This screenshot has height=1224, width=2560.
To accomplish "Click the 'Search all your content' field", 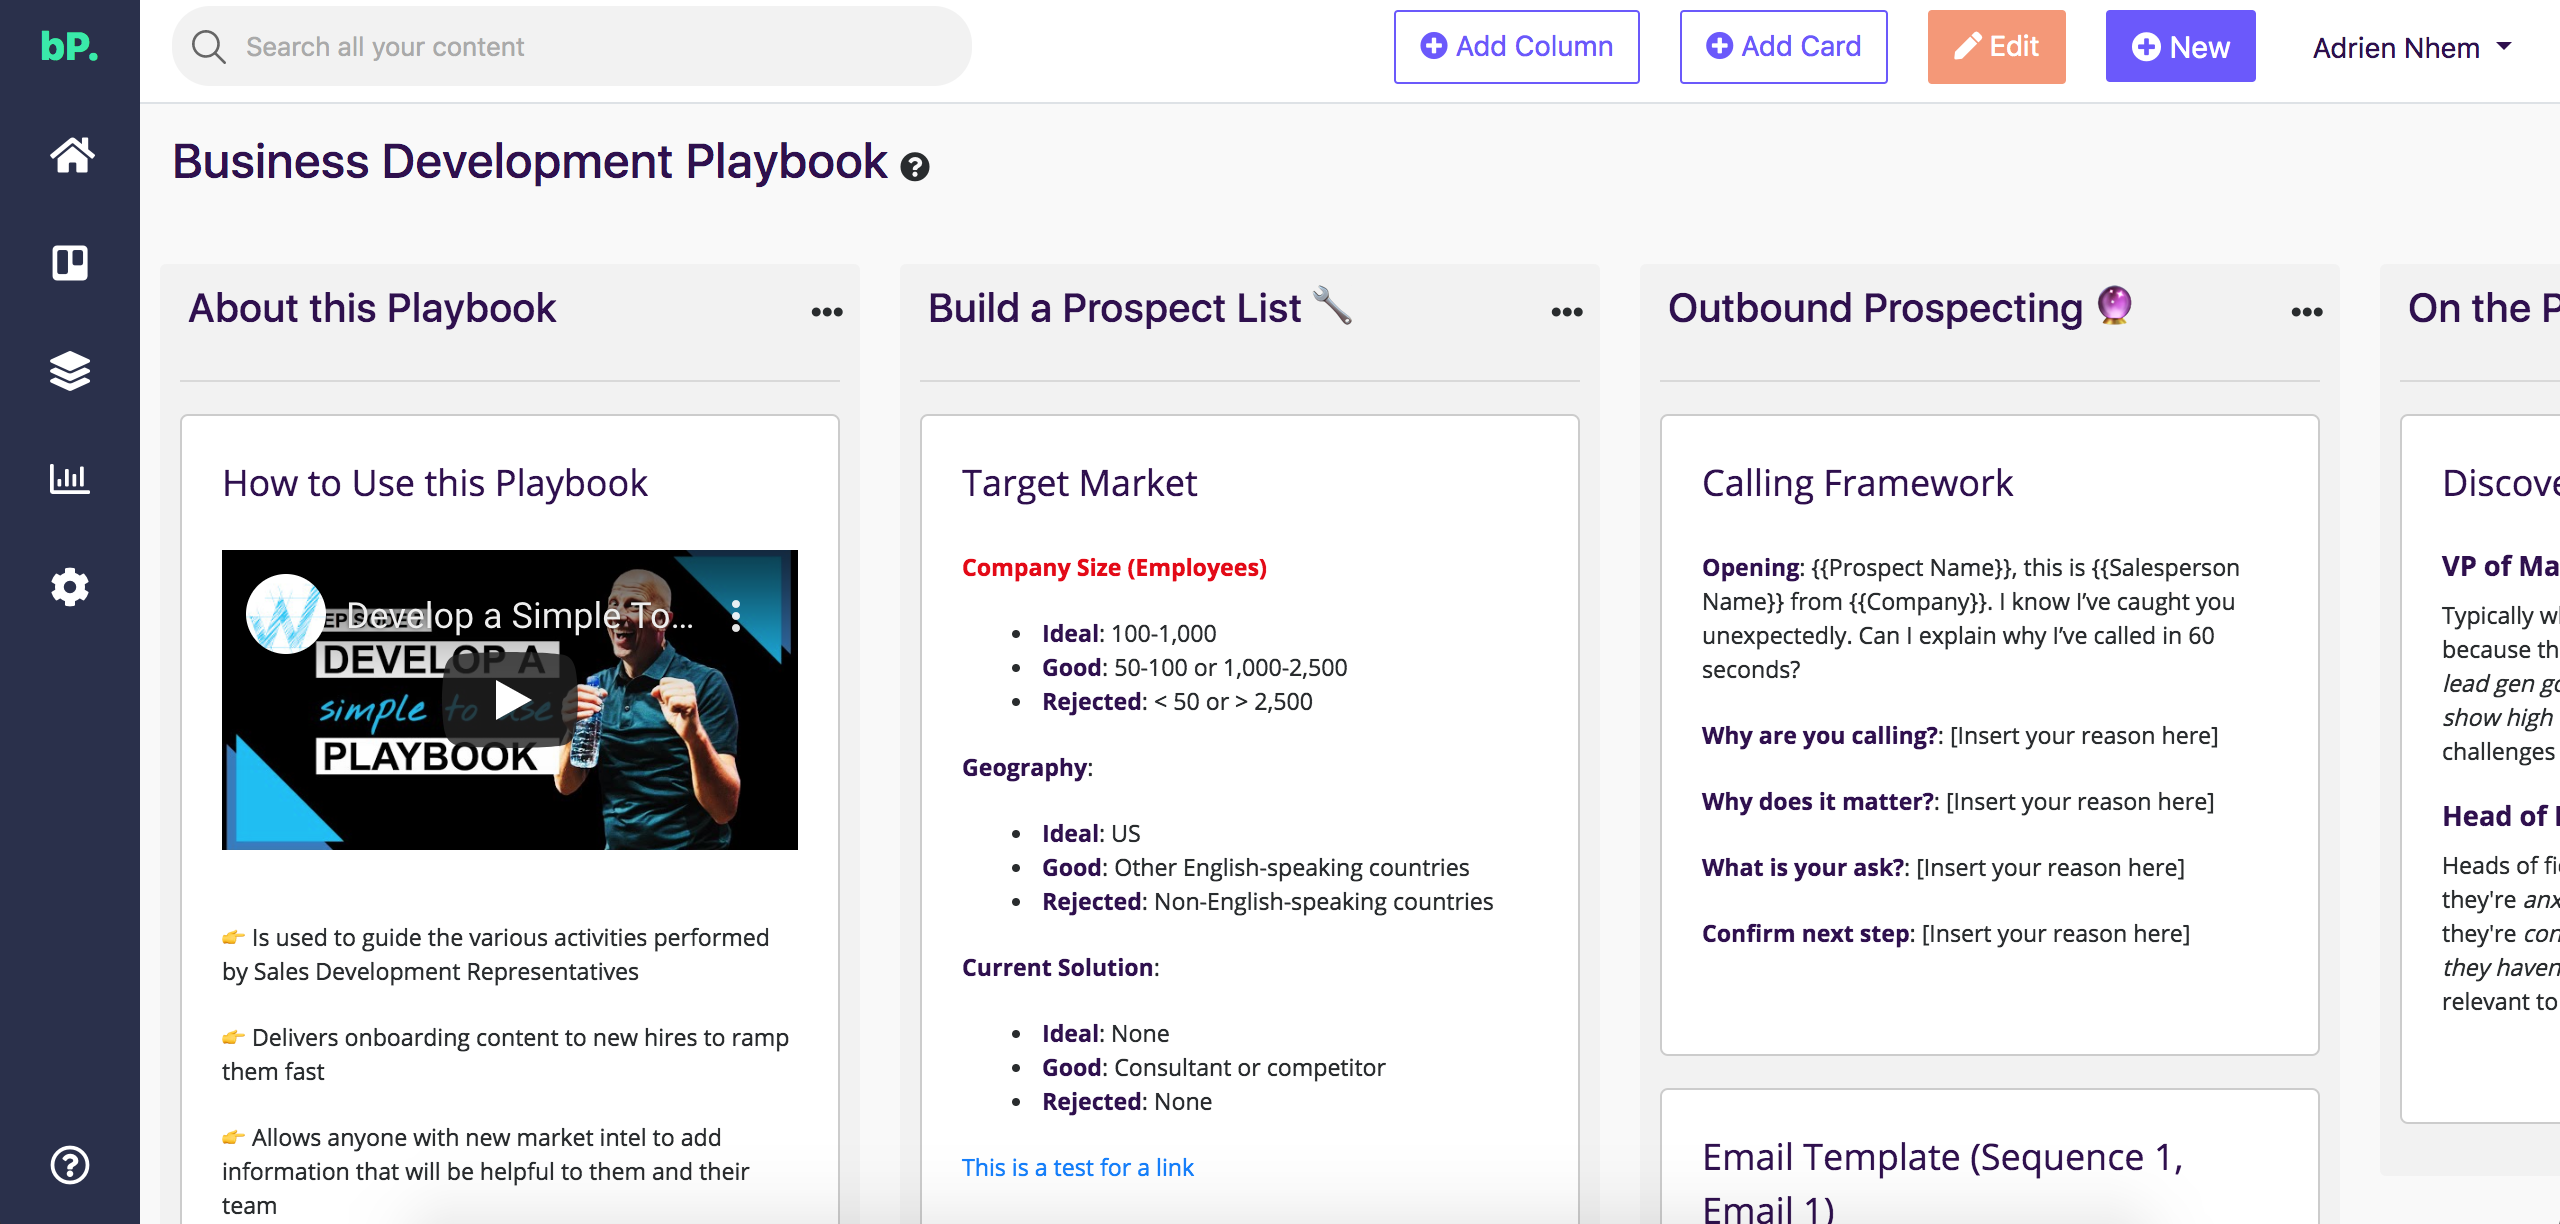I will 572,46.
